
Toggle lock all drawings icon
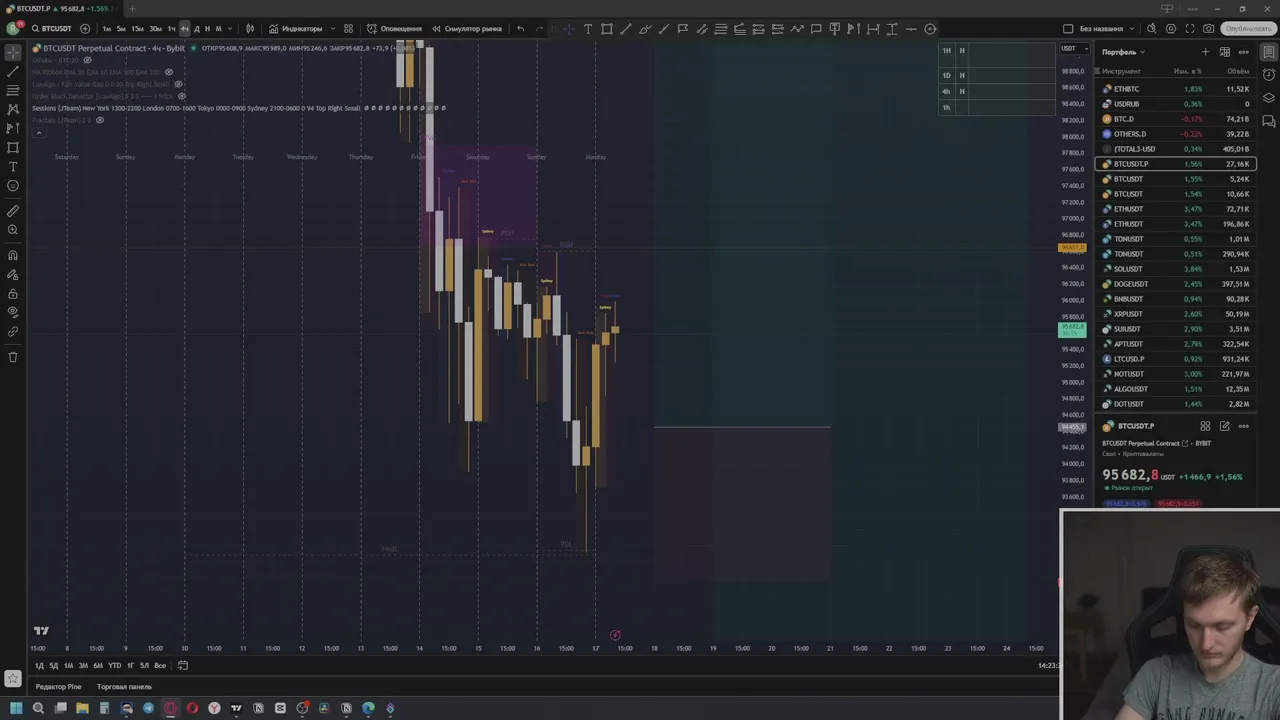click(x=13, y=294)
